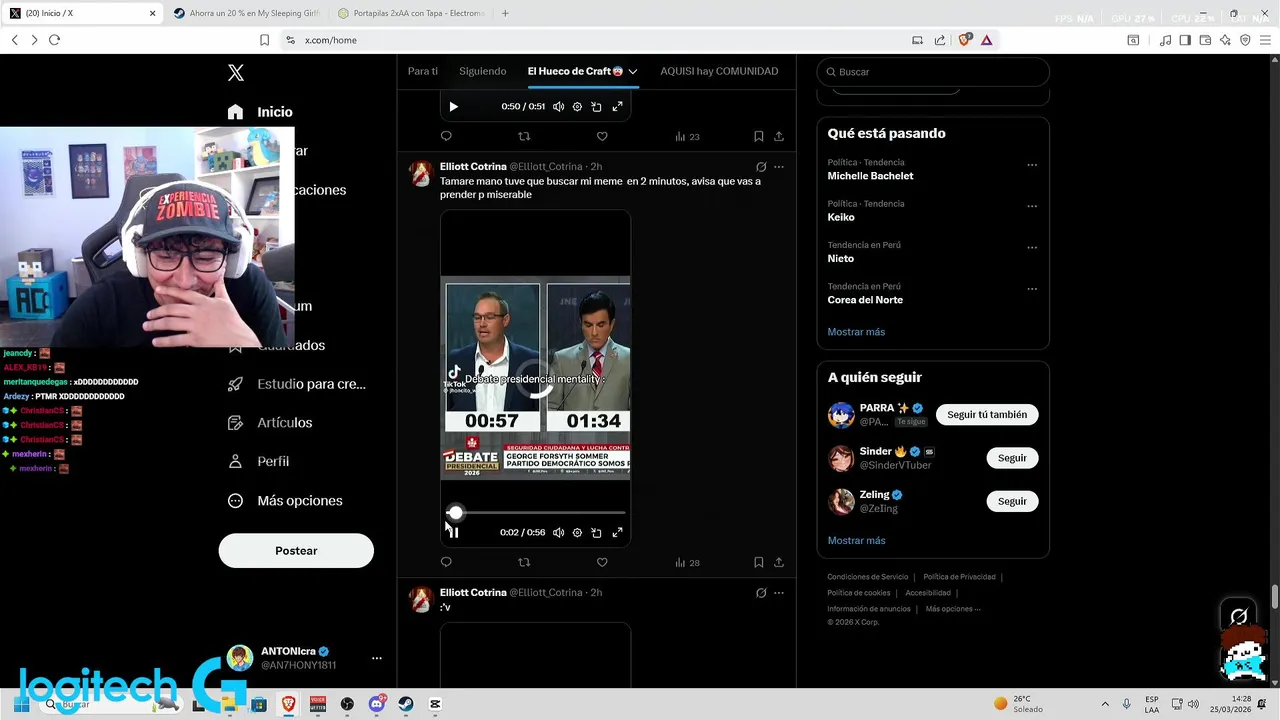The image size is (1280, 720).
Task: Reply to the post with 28 views
Action: coord(446,563)
